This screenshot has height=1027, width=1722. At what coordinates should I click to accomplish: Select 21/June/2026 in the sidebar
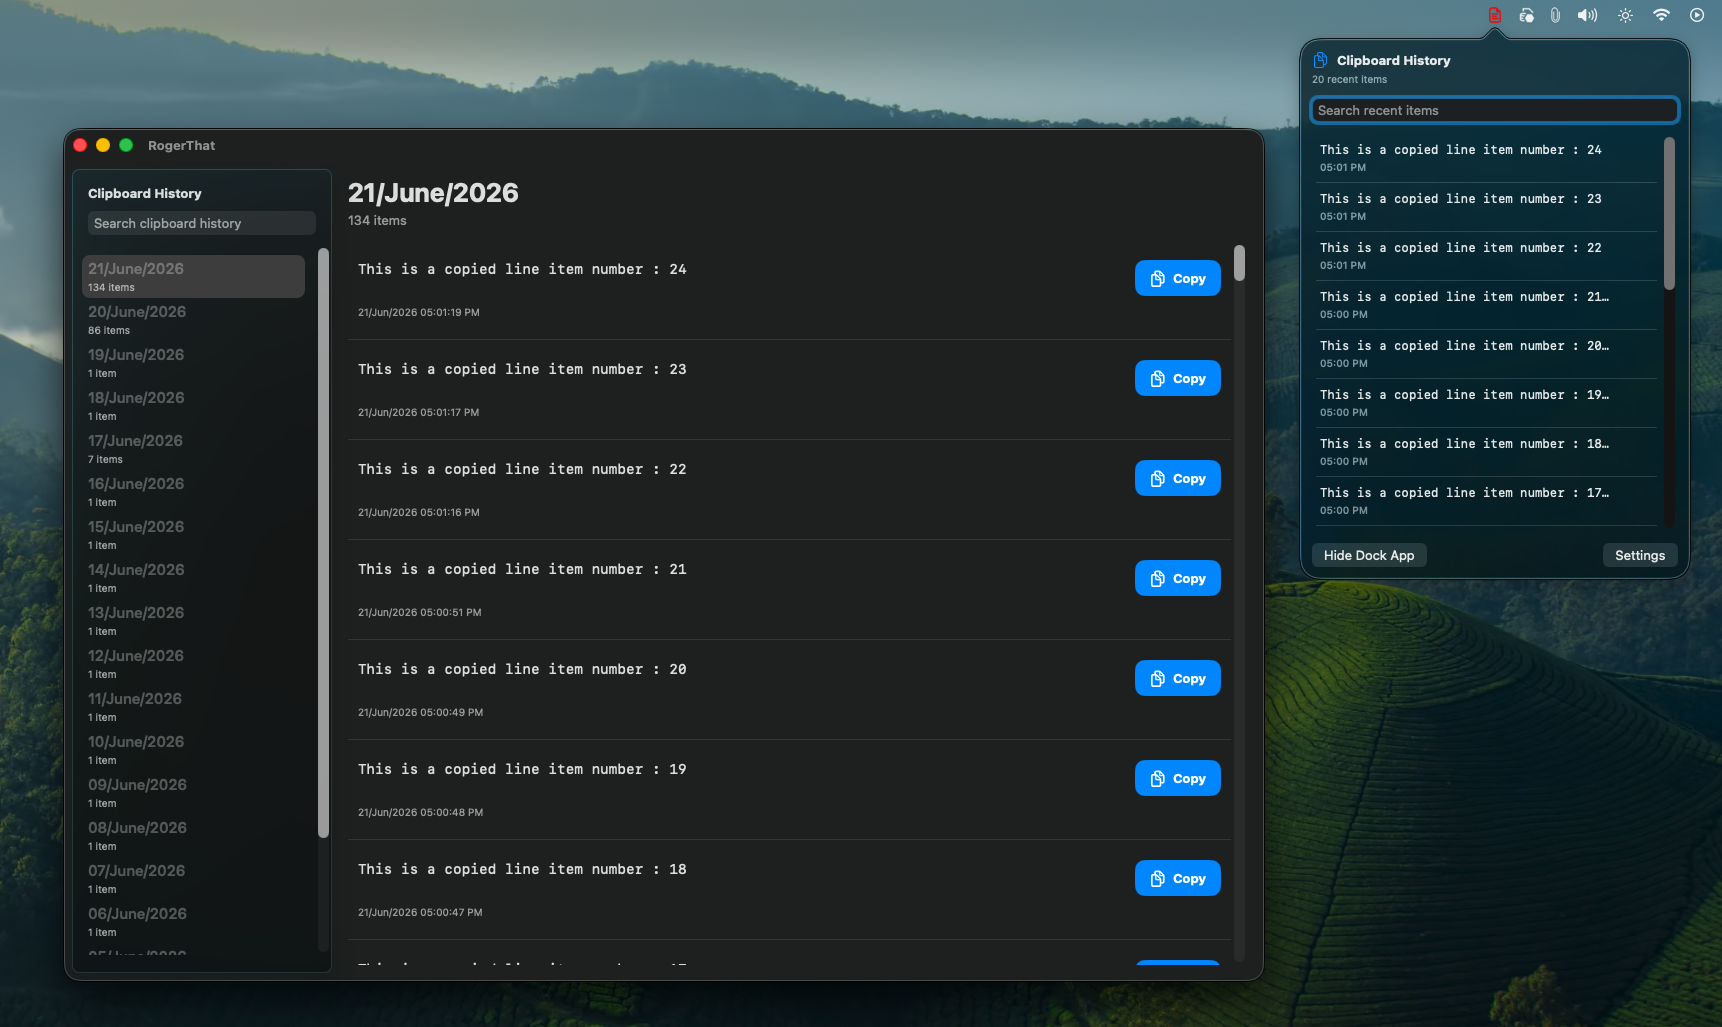pyautogui.click(x=194, y=276)
